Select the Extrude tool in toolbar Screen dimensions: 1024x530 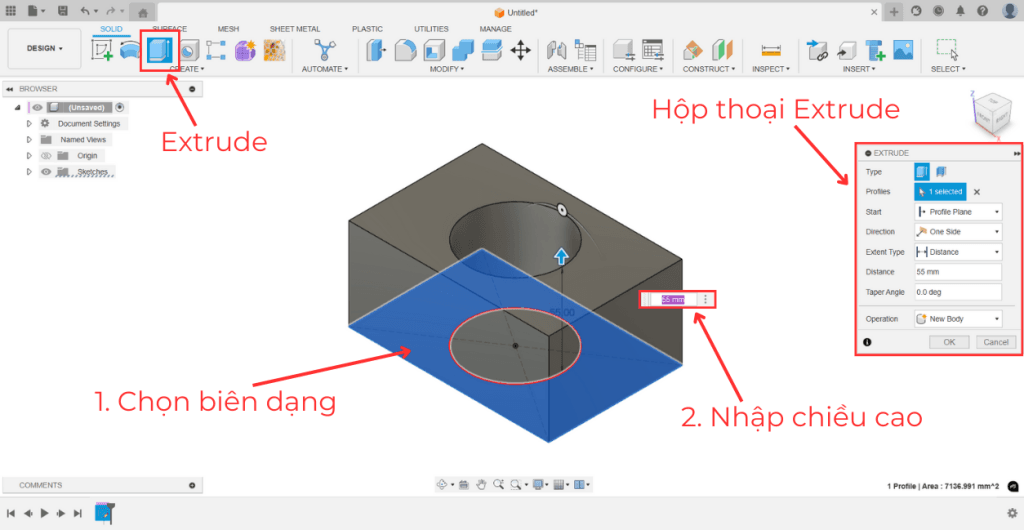coord(159,49)
